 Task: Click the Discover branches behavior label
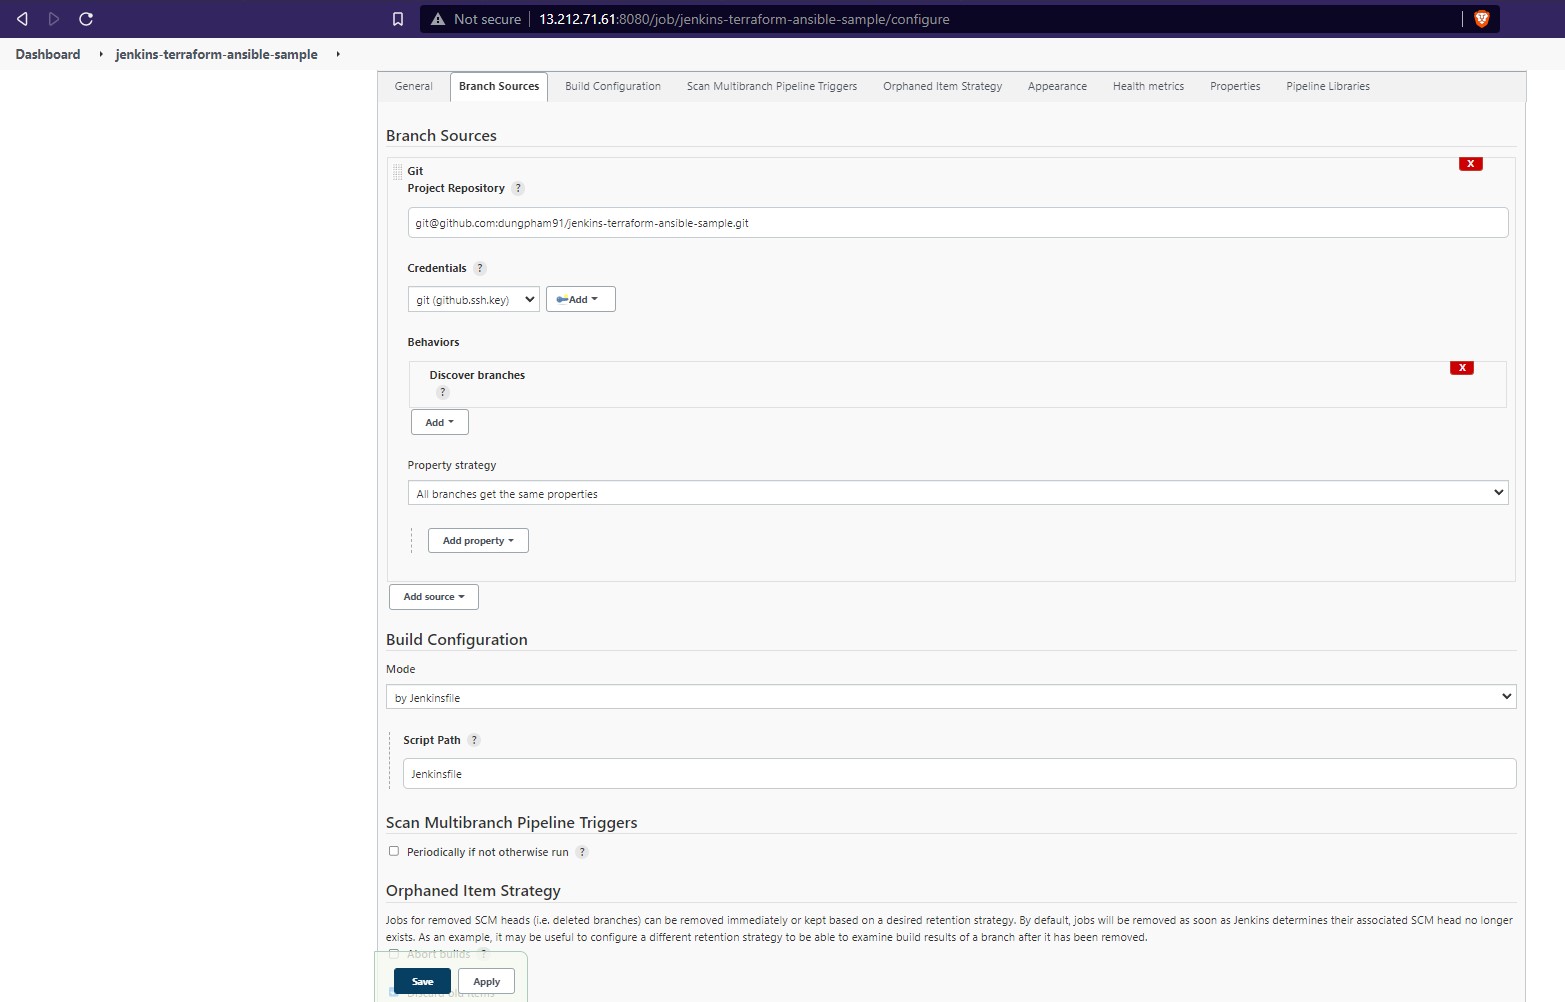(x=477, y=375)
